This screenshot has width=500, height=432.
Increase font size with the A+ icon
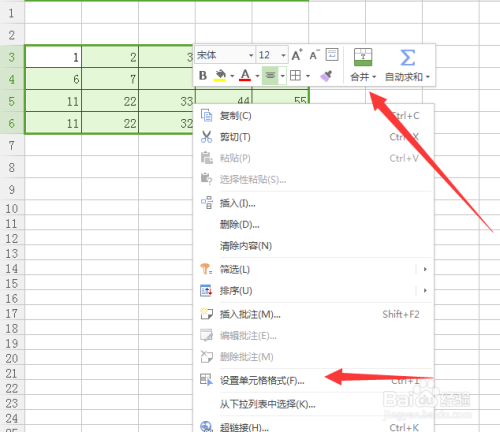297,55
